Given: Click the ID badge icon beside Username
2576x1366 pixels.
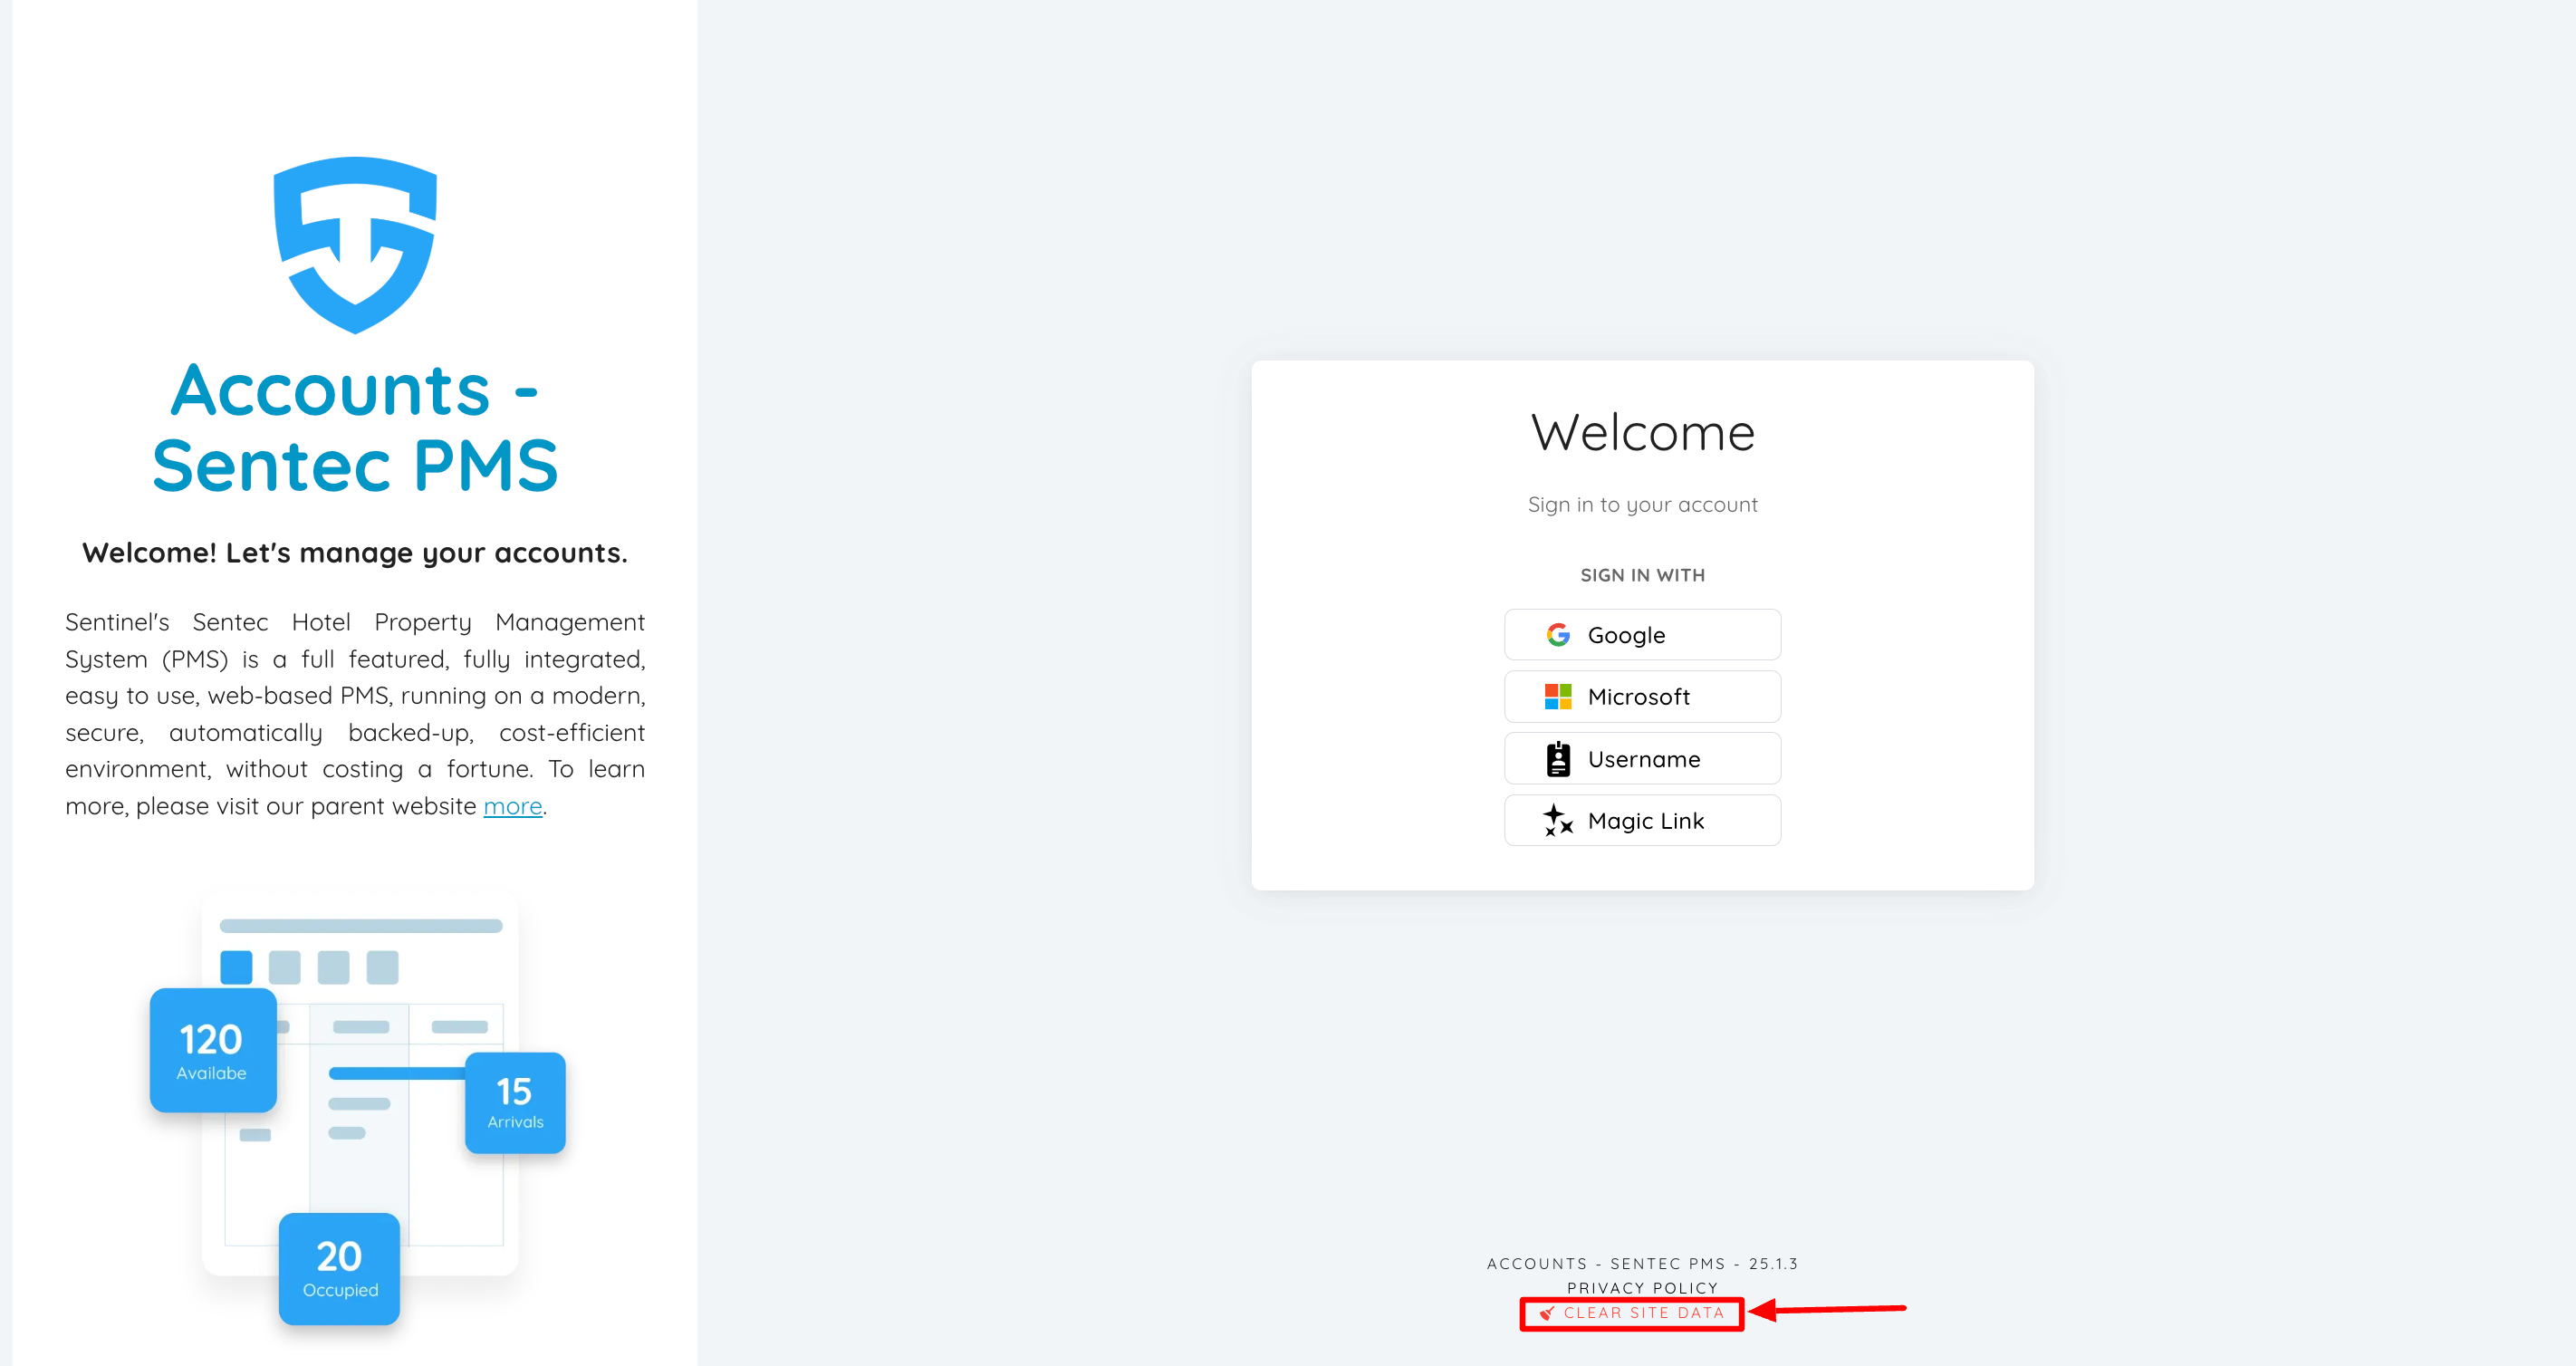Looking at the screenshot, I should tap(1558, 759).
